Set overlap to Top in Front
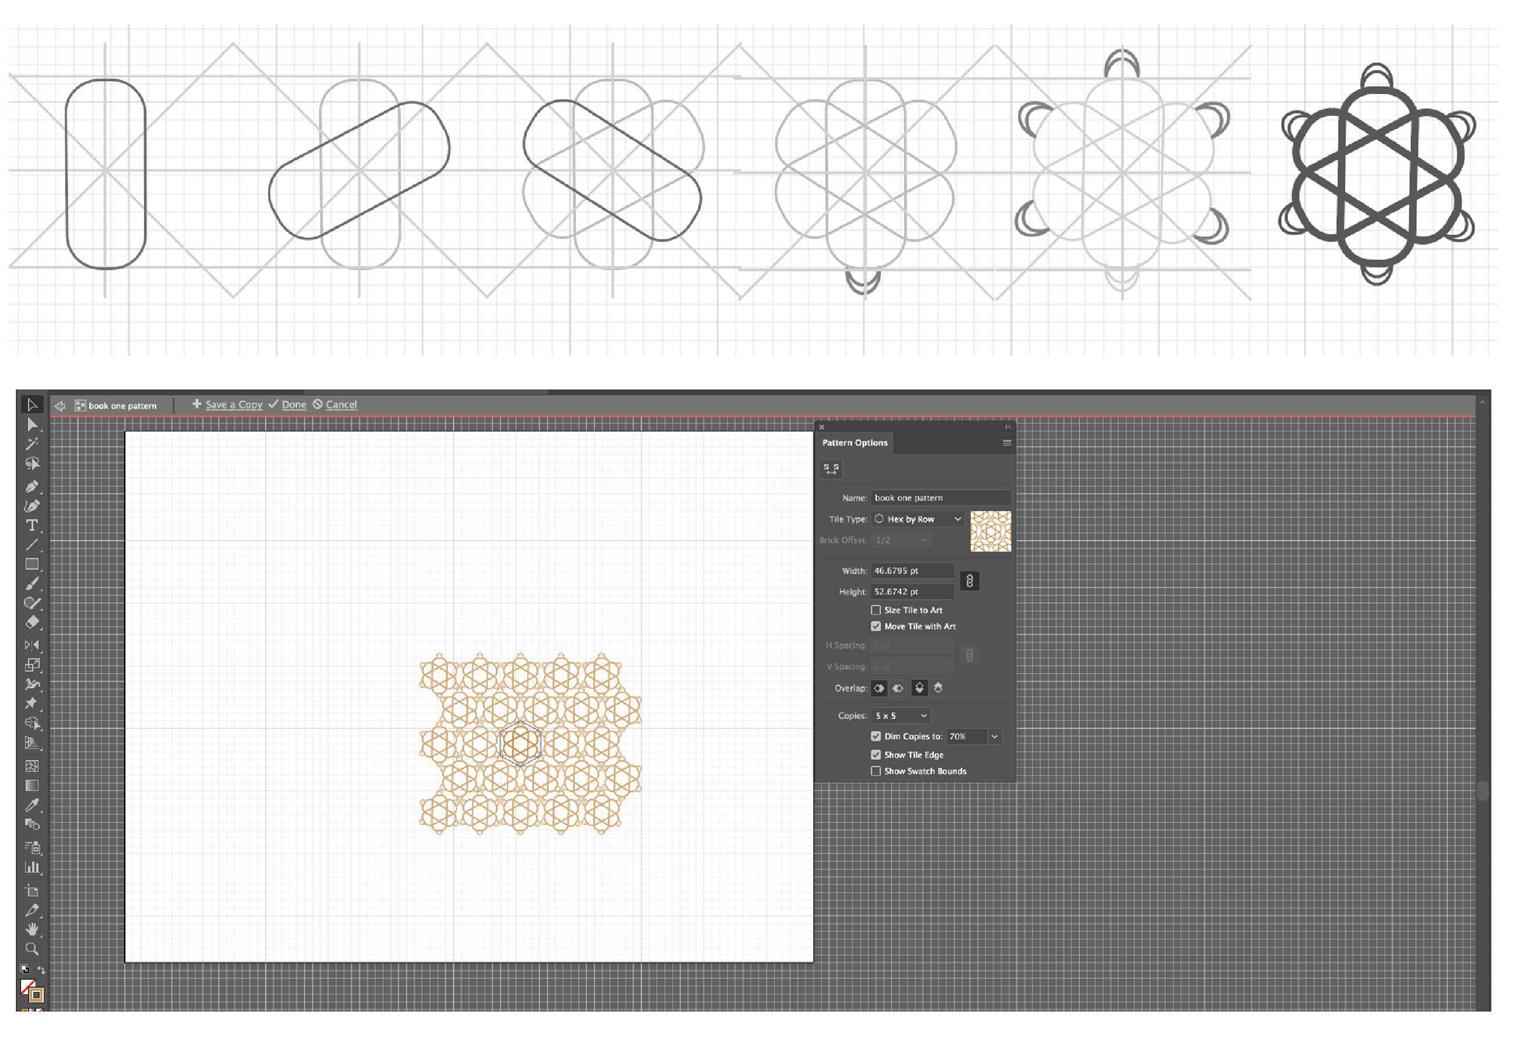The image size is (1534, 1038). tap(919, 688)
